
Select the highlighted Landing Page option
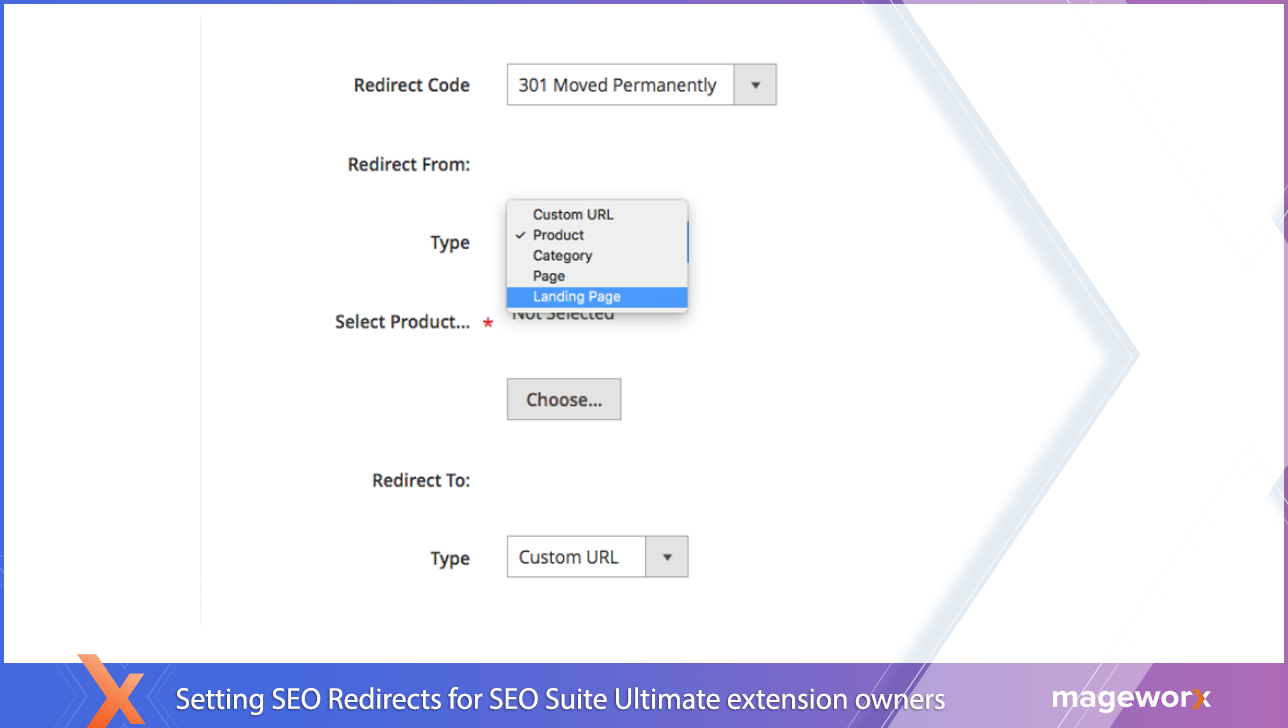pyautogui.click(x=577, y=297)
